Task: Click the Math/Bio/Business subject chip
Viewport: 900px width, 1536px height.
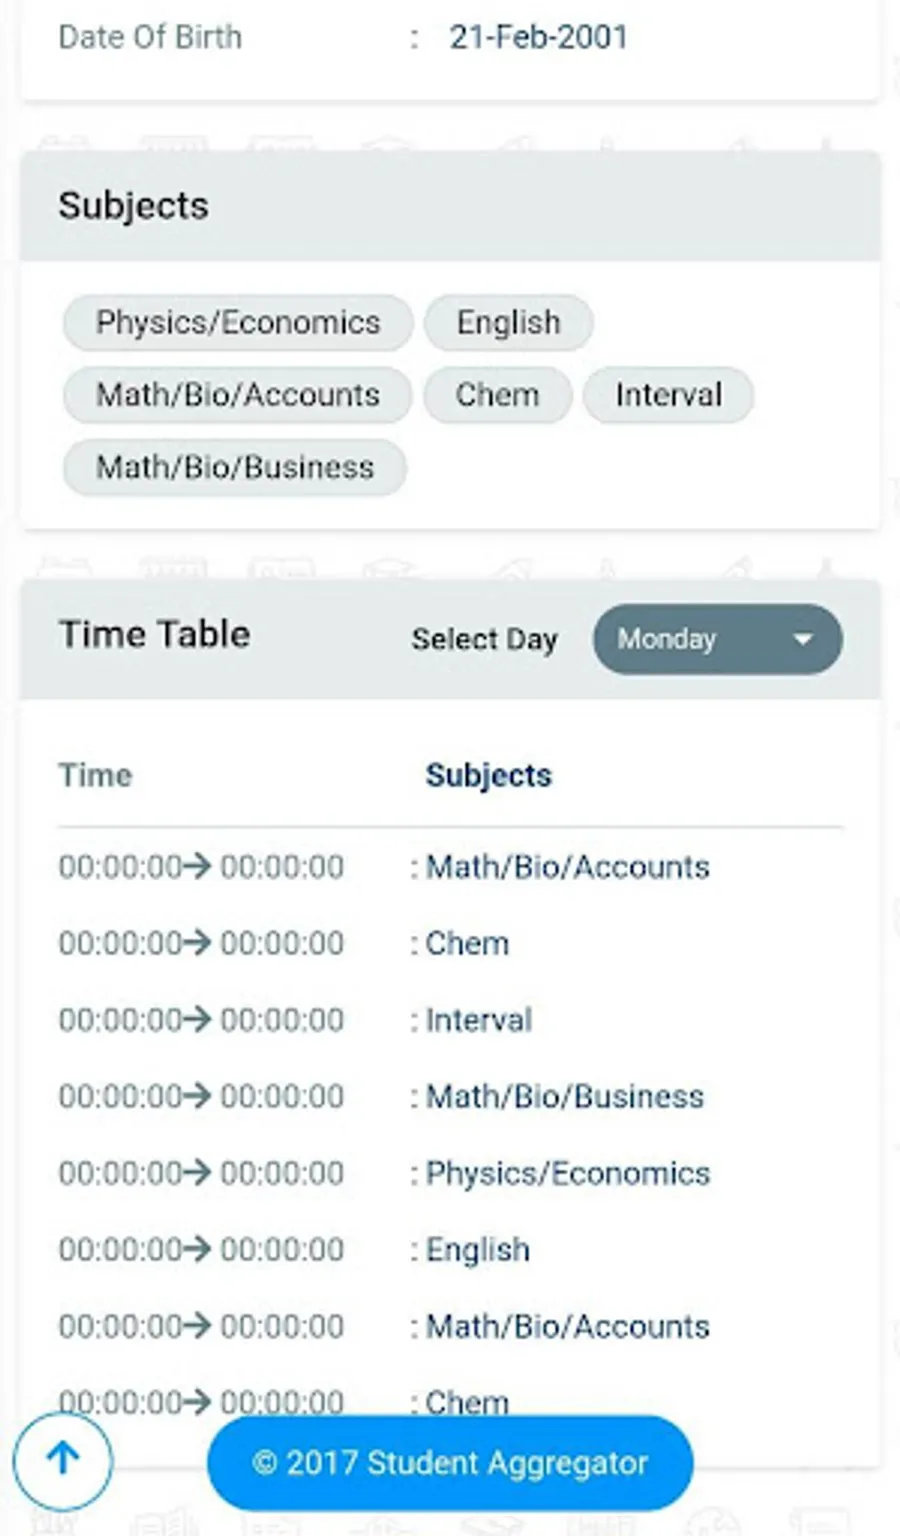Action: pyautogui.click(x=235, y=467)
